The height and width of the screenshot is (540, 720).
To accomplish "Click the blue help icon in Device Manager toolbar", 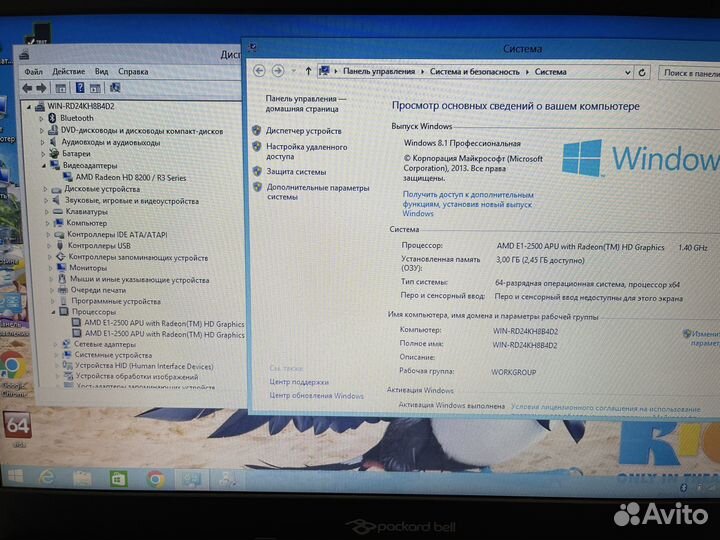I will click(79, 88).
